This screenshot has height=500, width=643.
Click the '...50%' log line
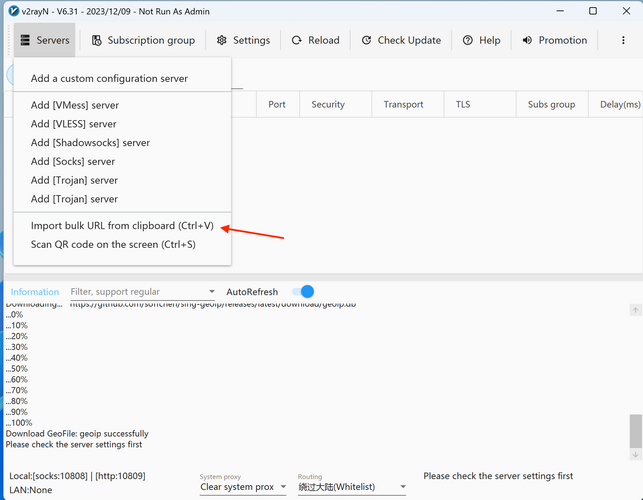pyautogui.click(x=17, y=368)
